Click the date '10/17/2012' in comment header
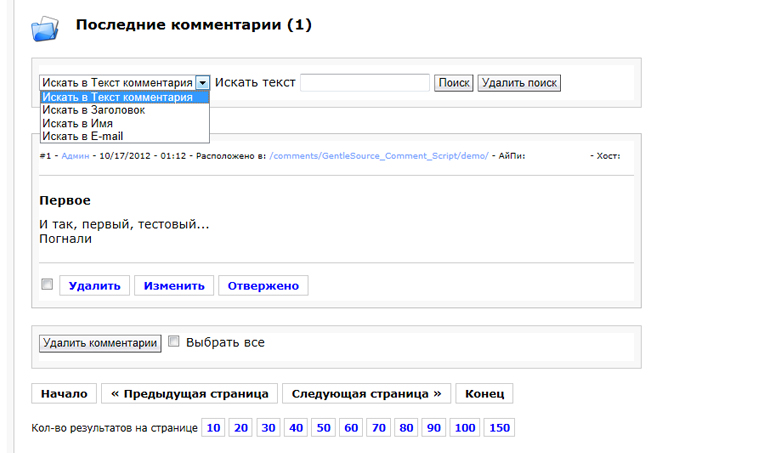Screen dimensions: 760x453 click(x=125, y=156)
